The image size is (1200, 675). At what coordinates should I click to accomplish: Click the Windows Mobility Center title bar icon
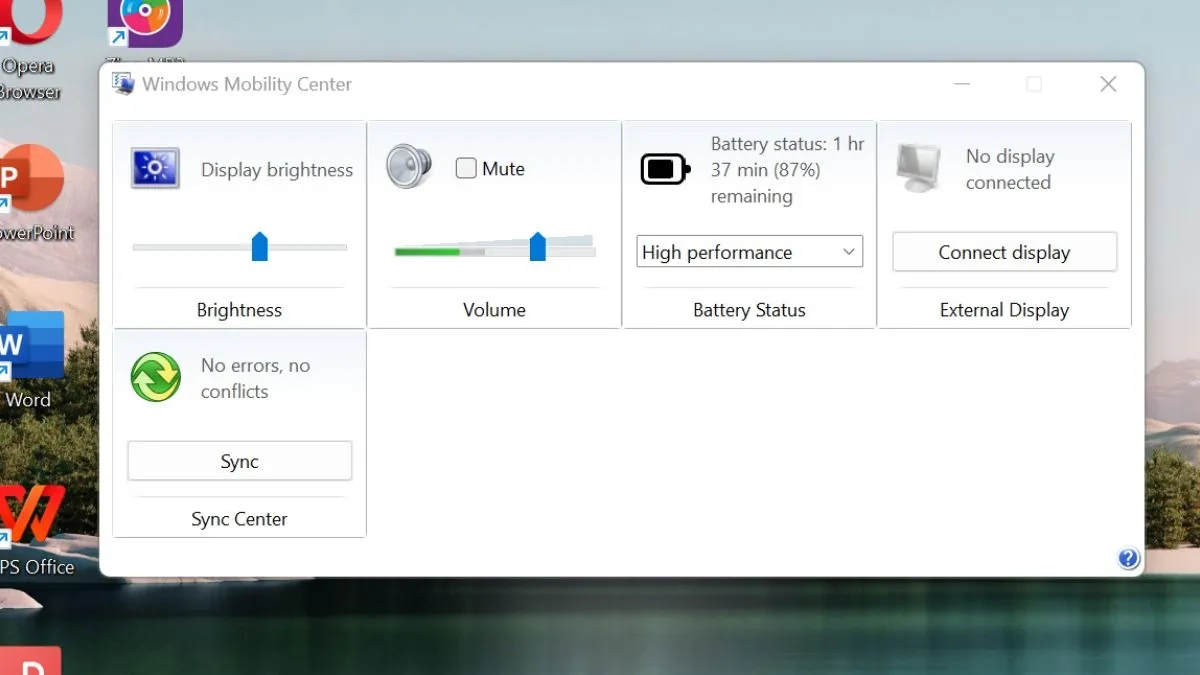pos(123,84)
